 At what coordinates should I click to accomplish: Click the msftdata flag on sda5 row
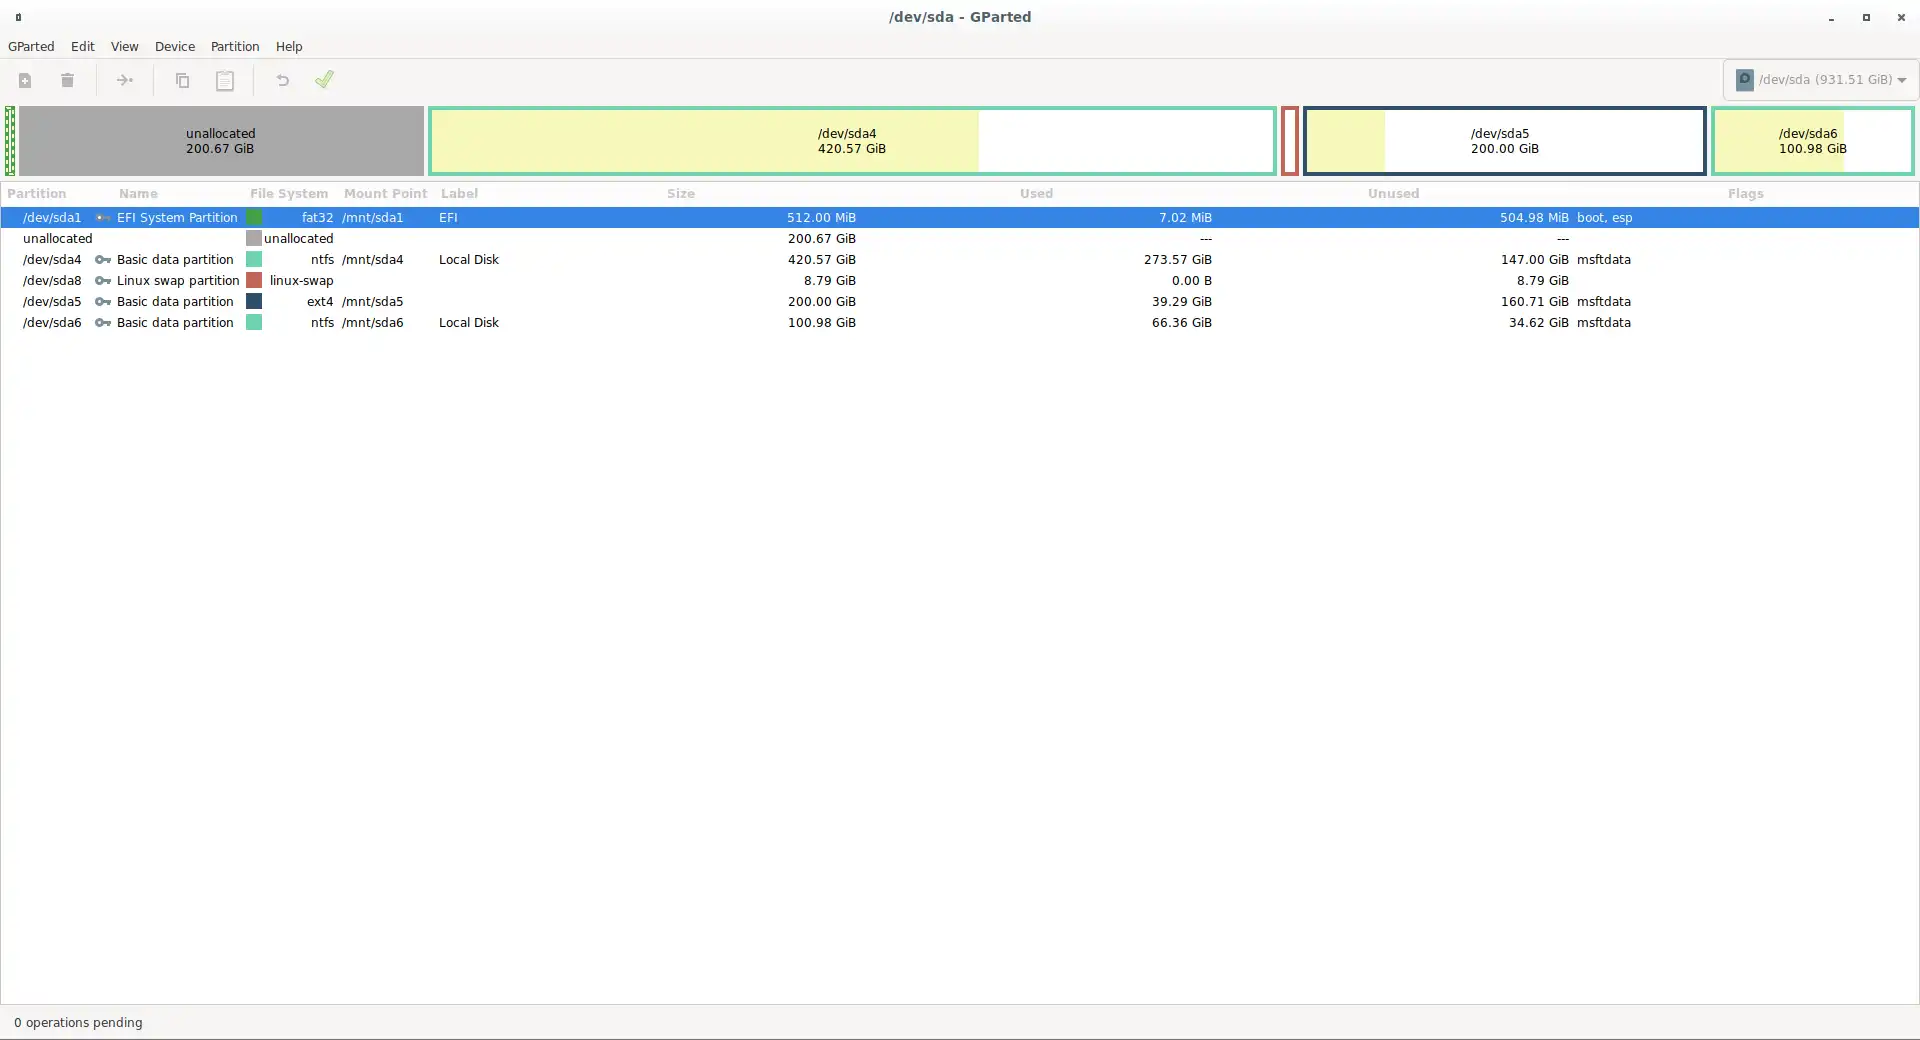(1603, 301)
